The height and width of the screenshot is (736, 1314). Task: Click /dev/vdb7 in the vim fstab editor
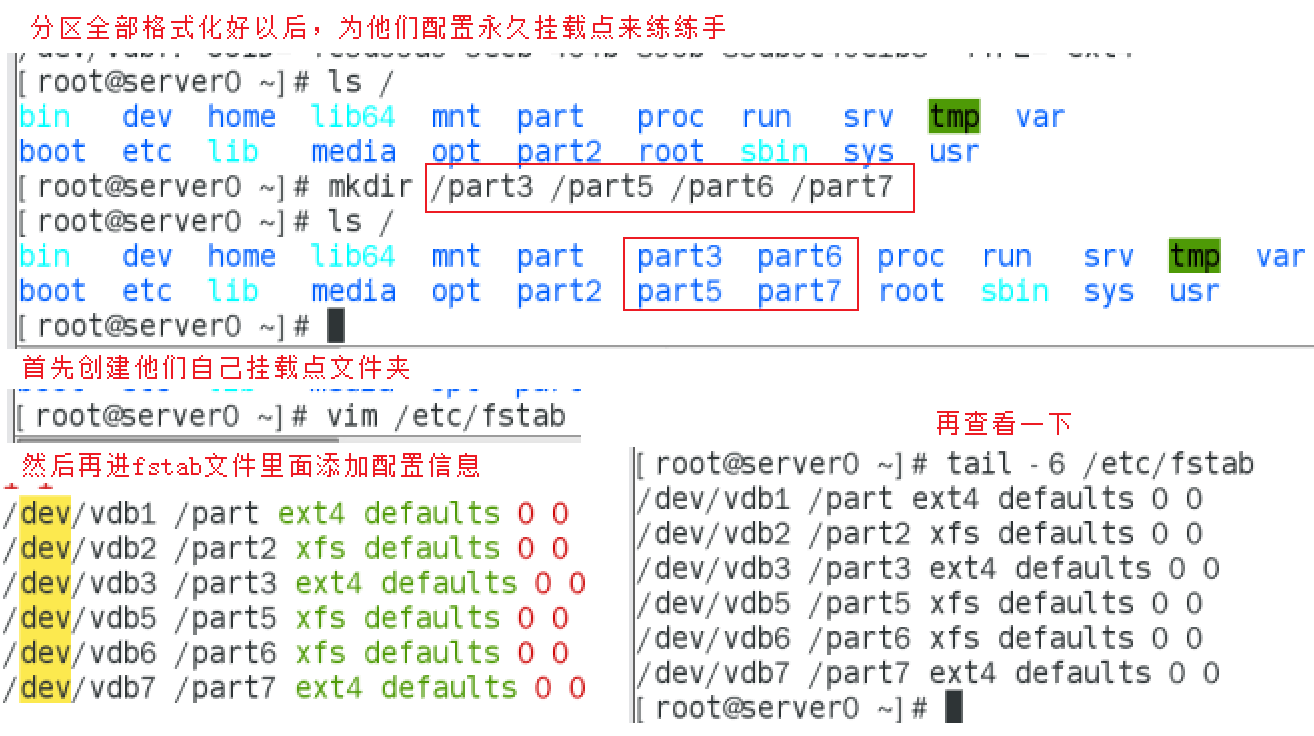[80, 688]
